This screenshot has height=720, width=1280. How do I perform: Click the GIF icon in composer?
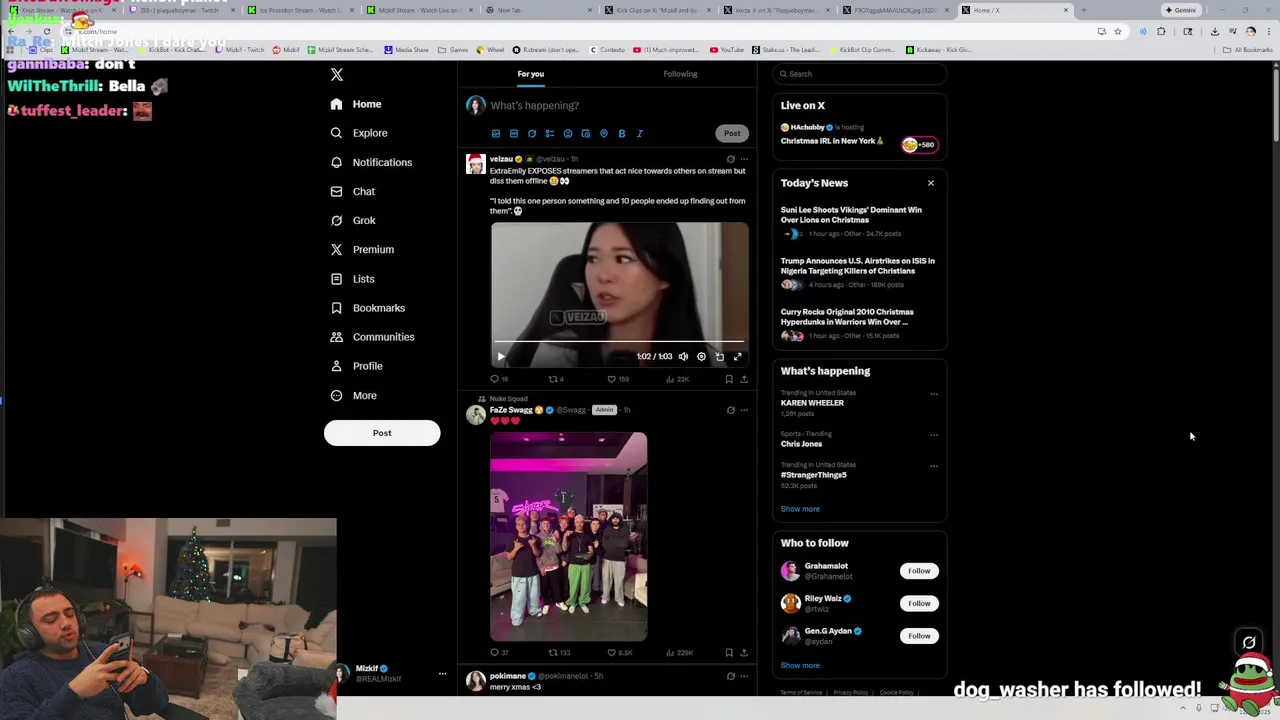514,134
